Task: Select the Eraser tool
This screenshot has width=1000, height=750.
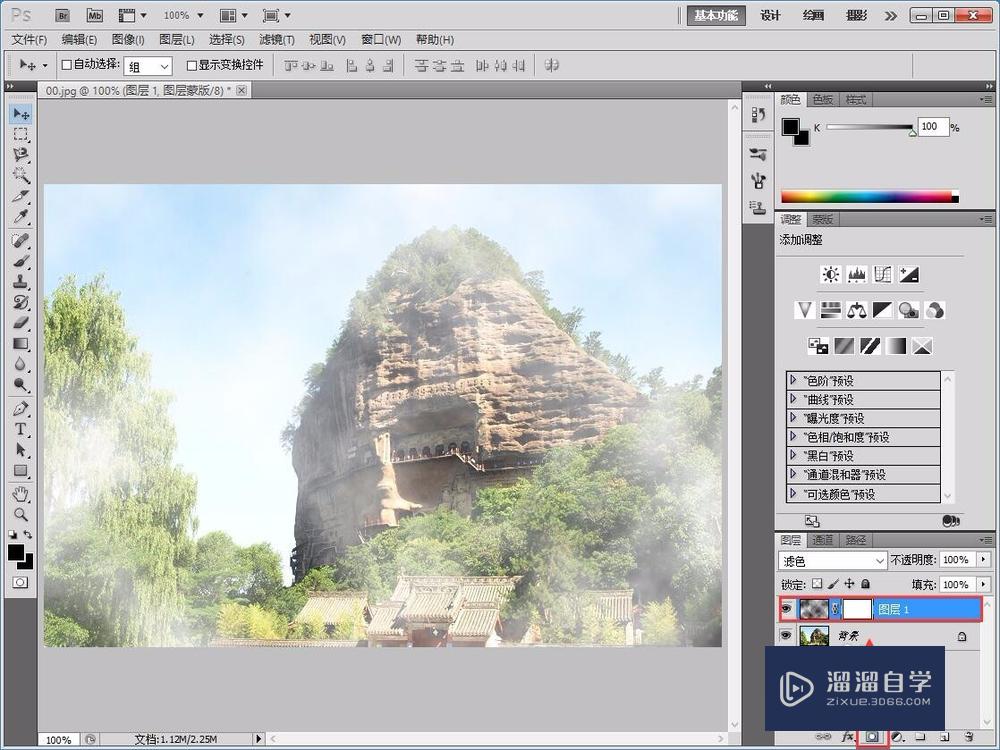Action: pos(21,322)
